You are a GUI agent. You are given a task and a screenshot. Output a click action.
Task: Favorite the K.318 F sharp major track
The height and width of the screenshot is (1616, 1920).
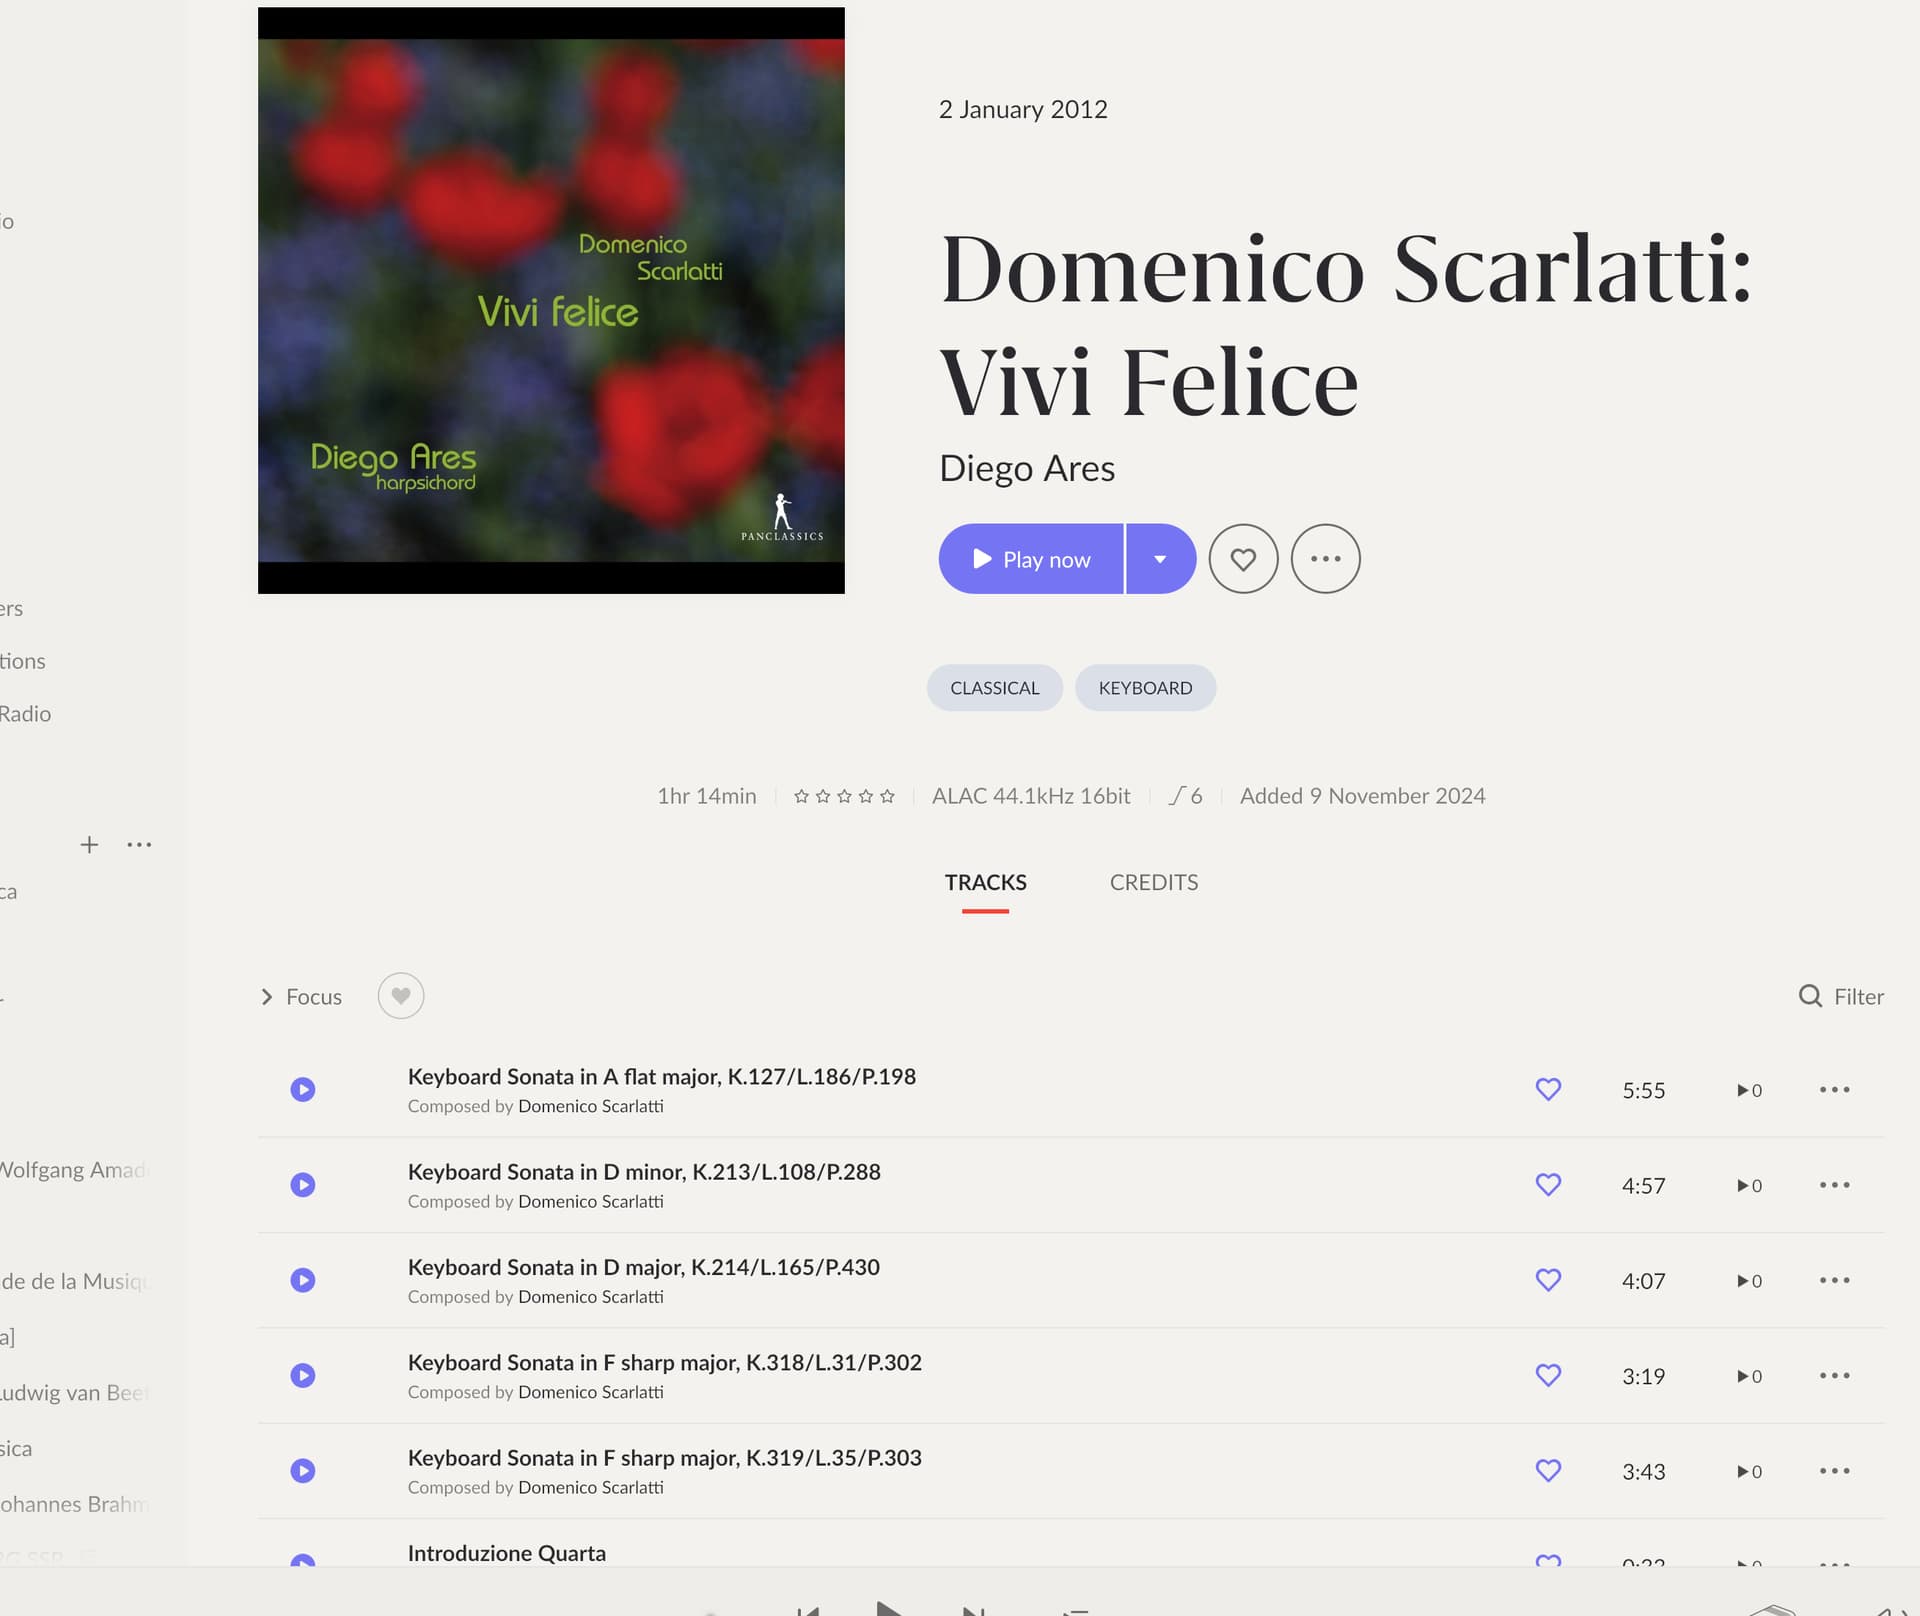1548,1375
